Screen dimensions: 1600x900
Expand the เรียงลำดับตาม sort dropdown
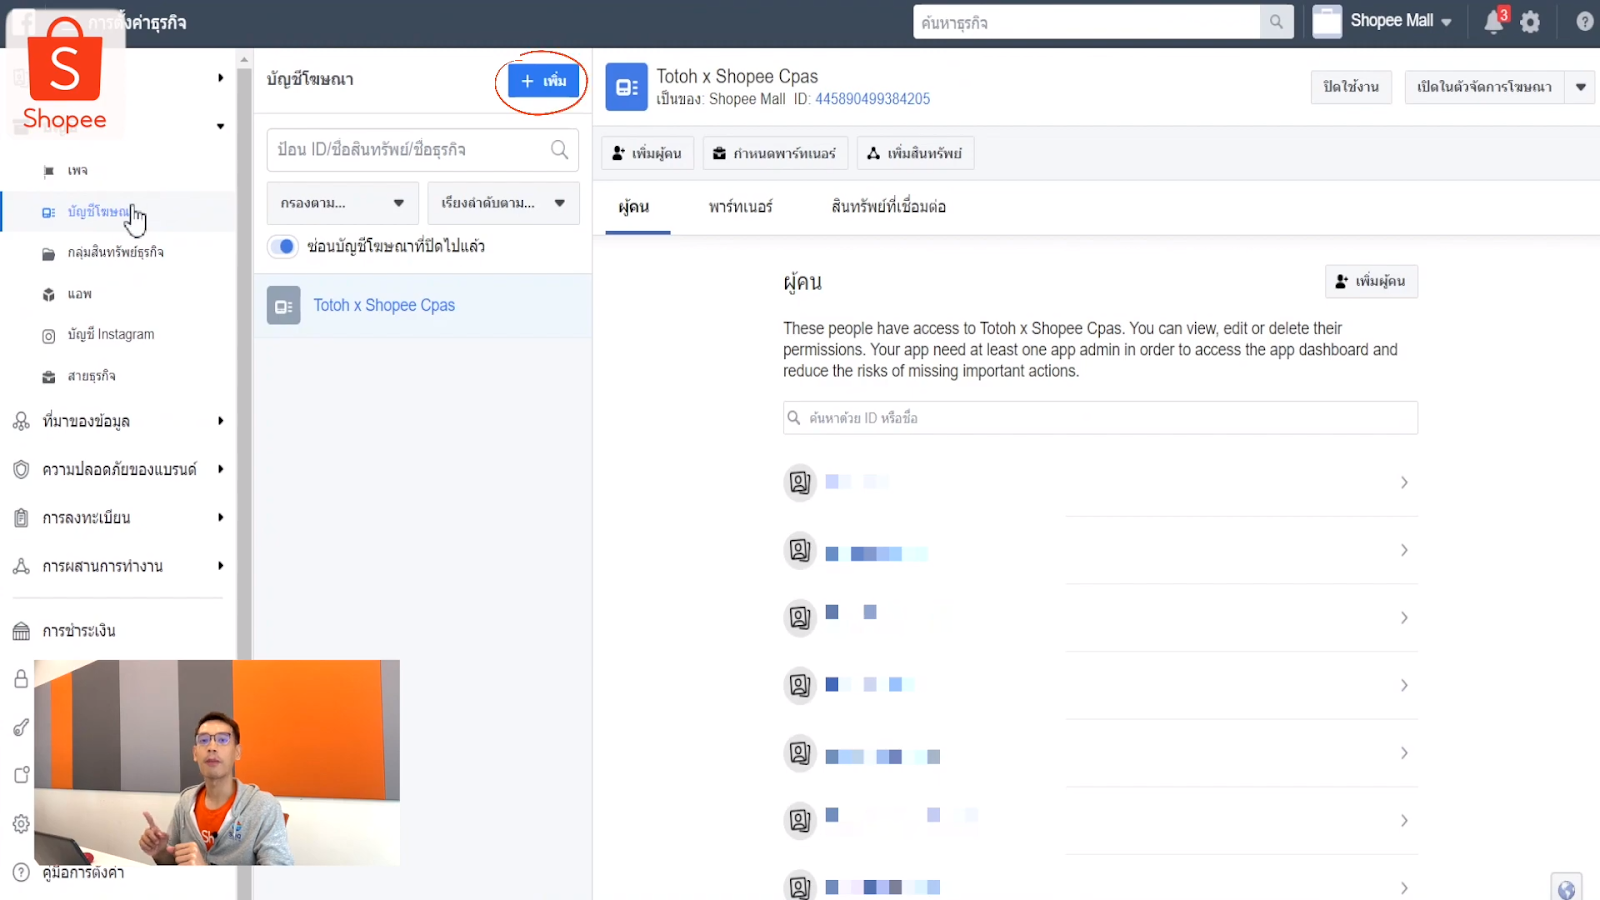(x=503, y=203)
